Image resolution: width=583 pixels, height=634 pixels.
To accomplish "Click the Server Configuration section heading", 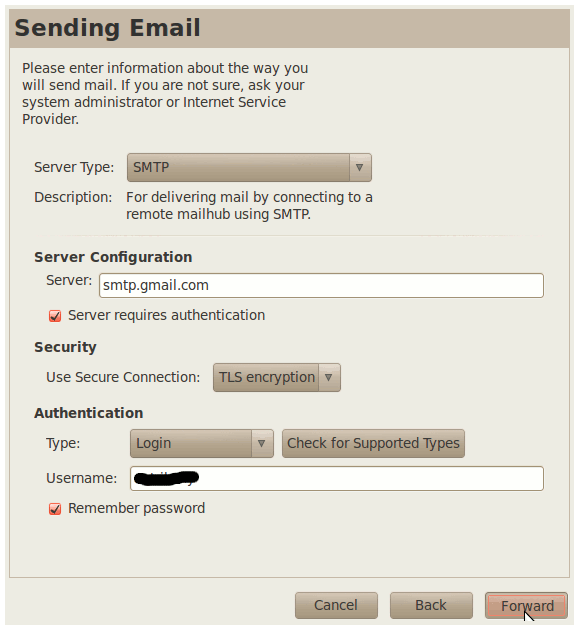I will pos(113,257).
